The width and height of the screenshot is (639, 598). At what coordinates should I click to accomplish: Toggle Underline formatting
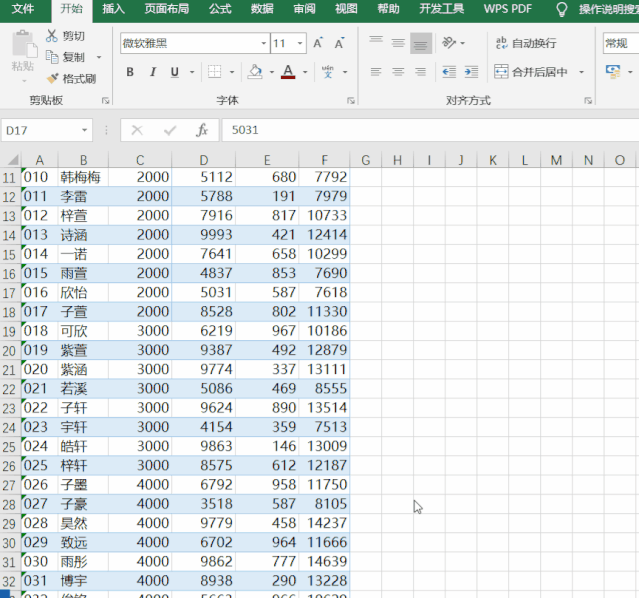click(x=175, y=72)
